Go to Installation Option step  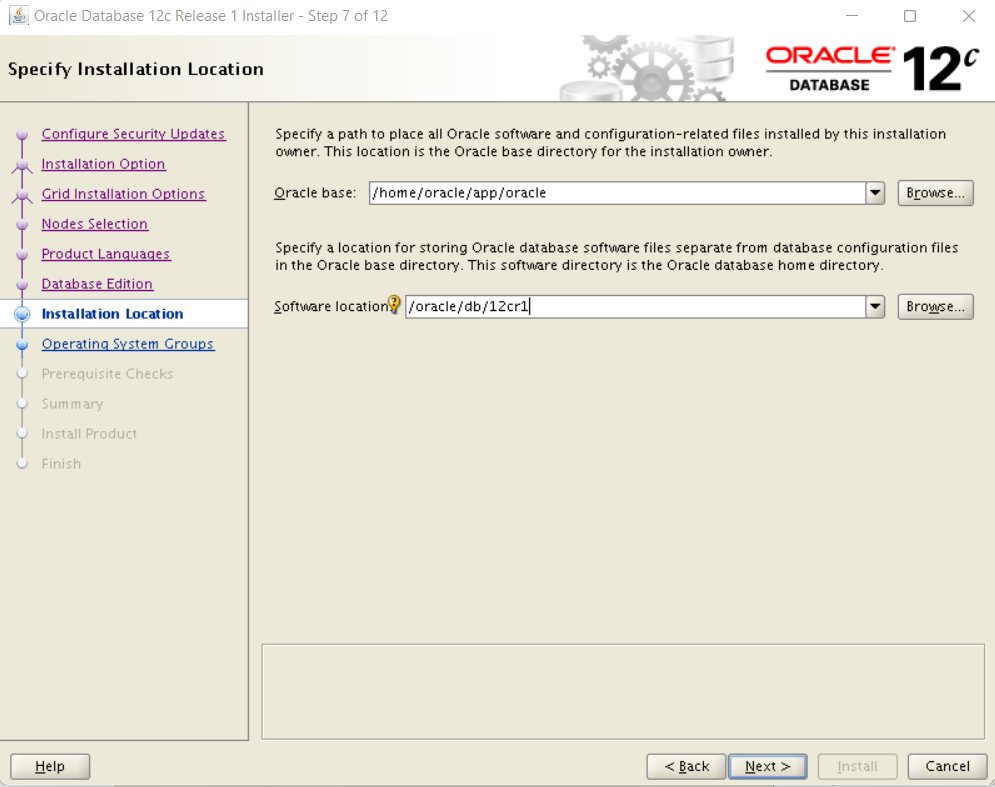coord(103,164)
